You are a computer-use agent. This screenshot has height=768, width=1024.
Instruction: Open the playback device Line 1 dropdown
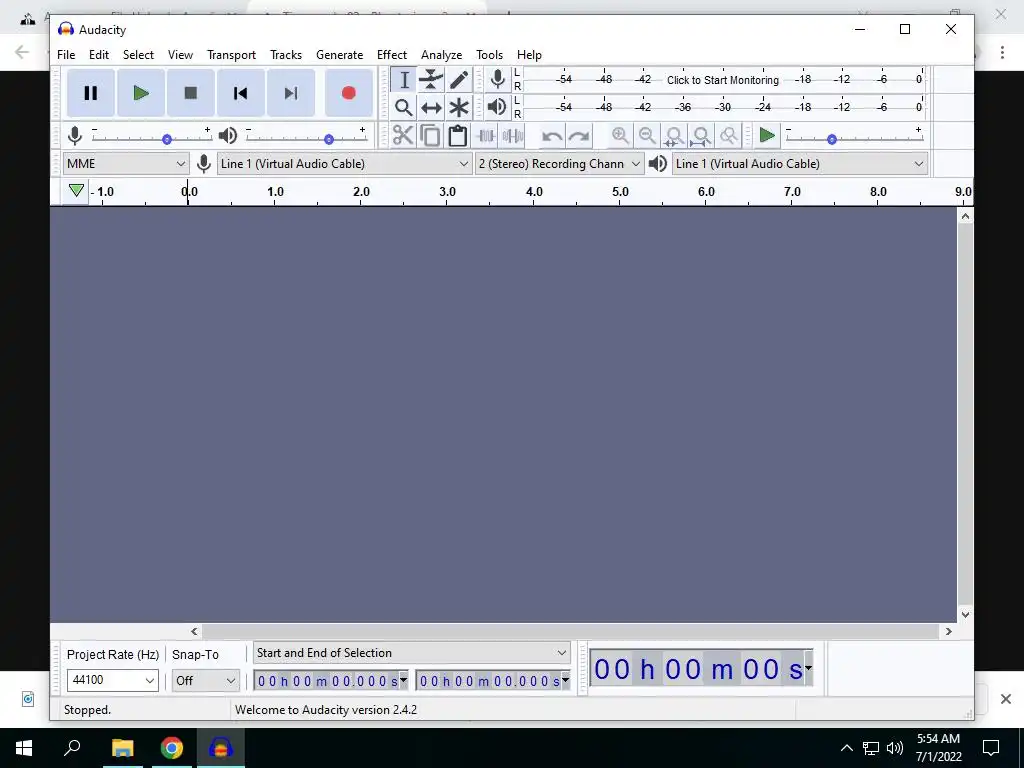(800, 164)
